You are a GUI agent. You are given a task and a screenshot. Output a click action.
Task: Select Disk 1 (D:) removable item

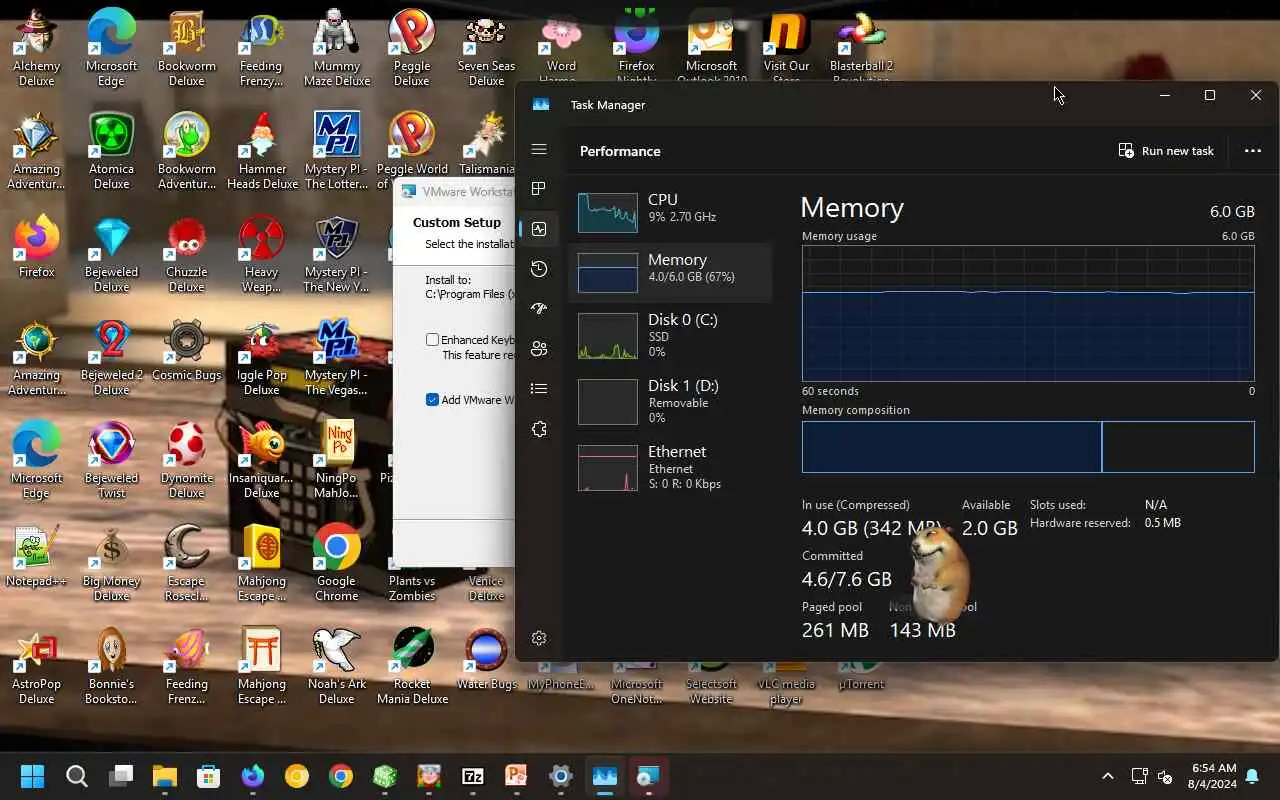[670, 401]
